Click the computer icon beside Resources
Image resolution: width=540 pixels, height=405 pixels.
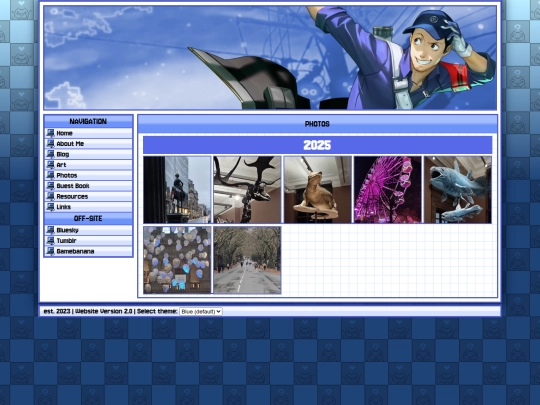[x=50, y=197]
